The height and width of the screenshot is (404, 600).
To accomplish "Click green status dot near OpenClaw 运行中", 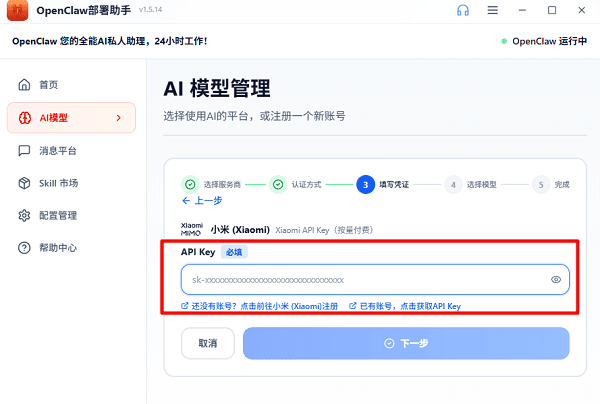I will tap(504, 41).
